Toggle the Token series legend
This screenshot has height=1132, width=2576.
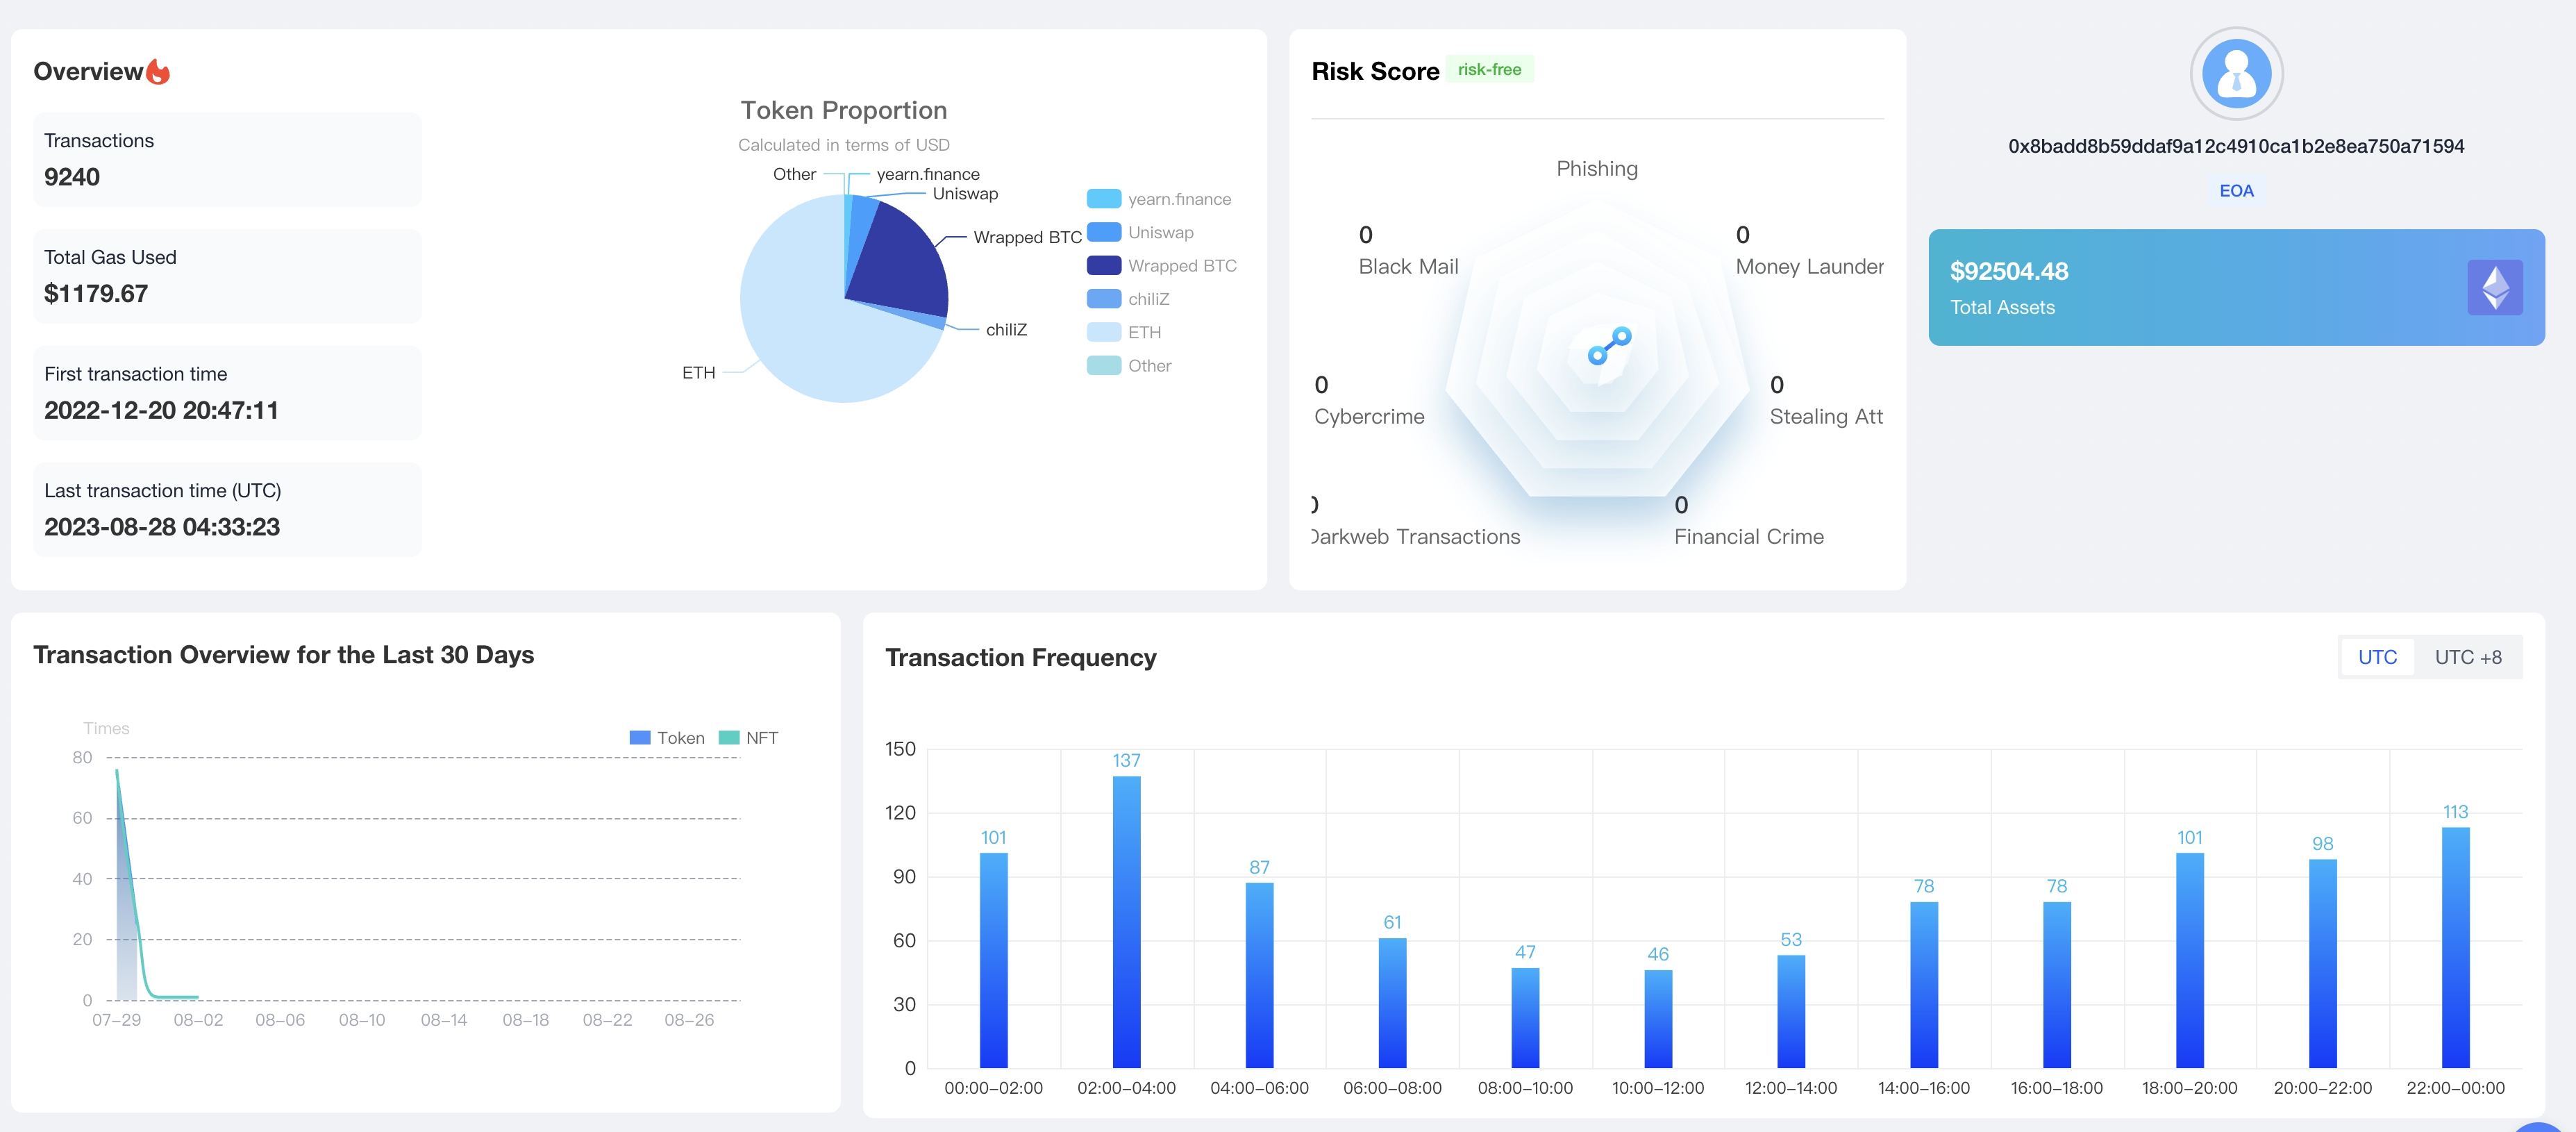point(667,737)
